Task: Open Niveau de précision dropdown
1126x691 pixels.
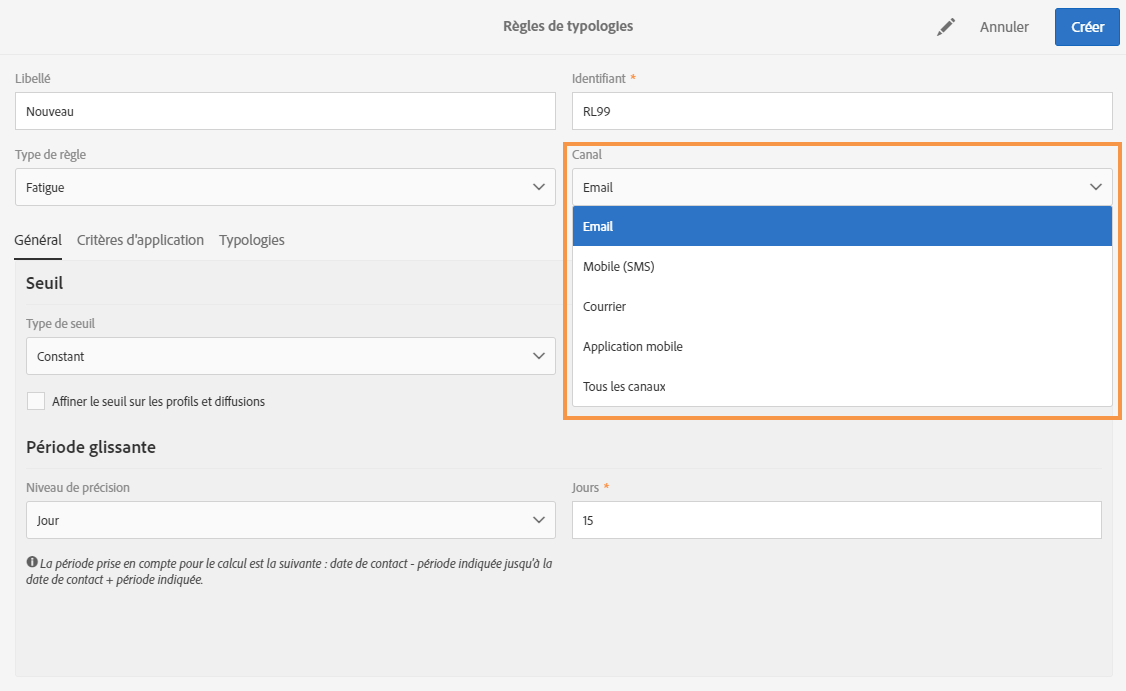Action: (290, 520)
